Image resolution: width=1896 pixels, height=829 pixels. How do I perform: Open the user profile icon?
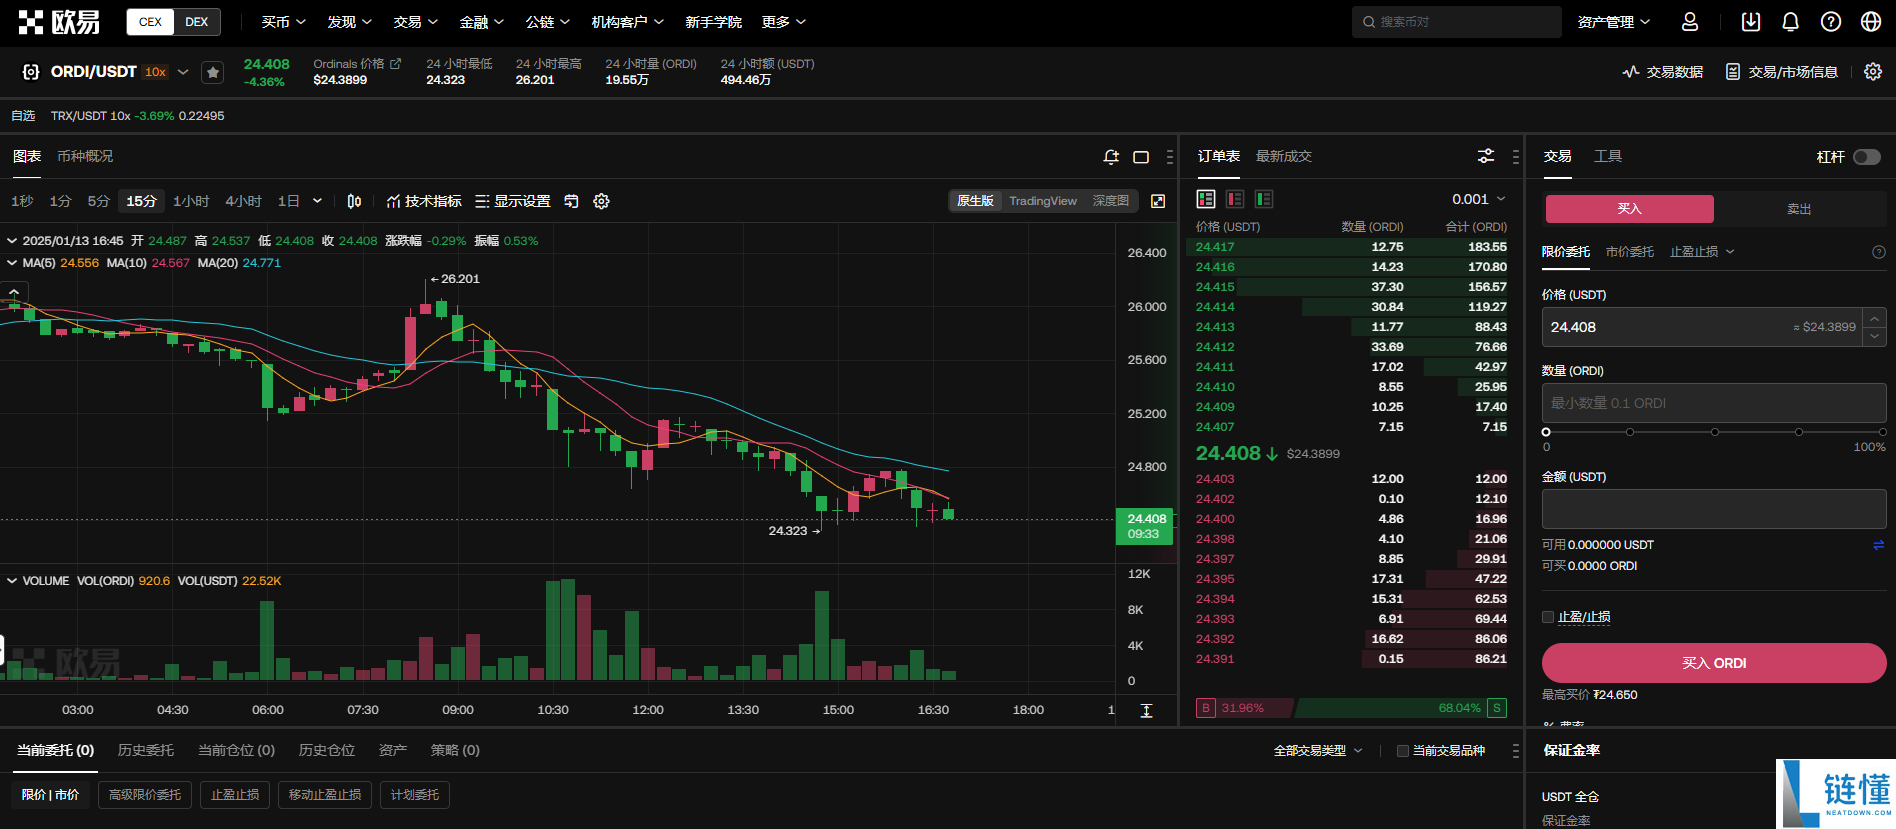pyautogui.click(x=1690, y=22)
